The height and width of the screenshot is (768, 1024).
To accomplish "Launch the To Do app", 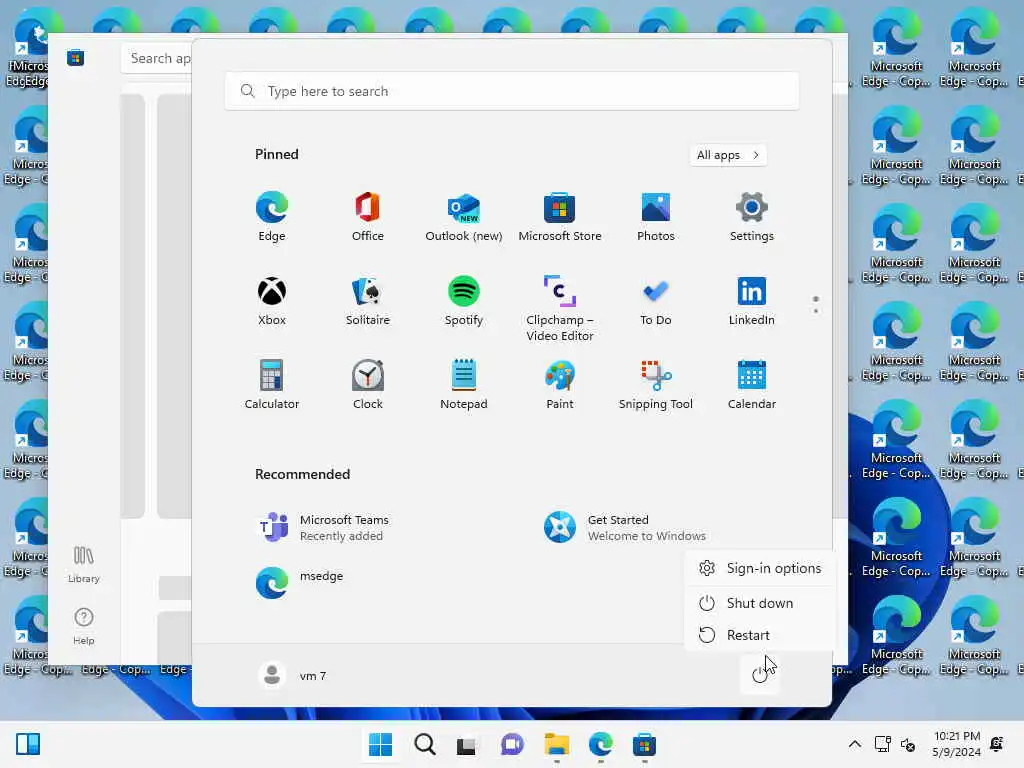I will [656, 301].
